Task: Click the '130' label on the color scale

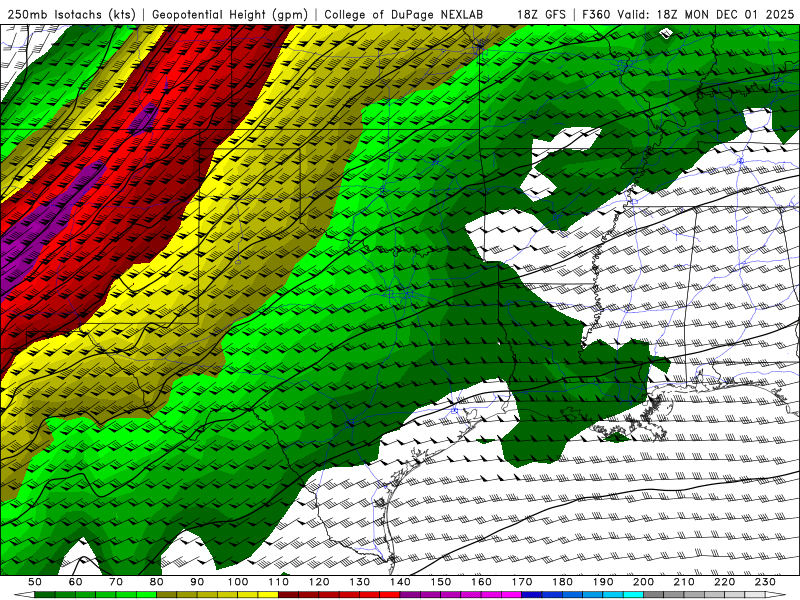Action: (x=360, y=582)
